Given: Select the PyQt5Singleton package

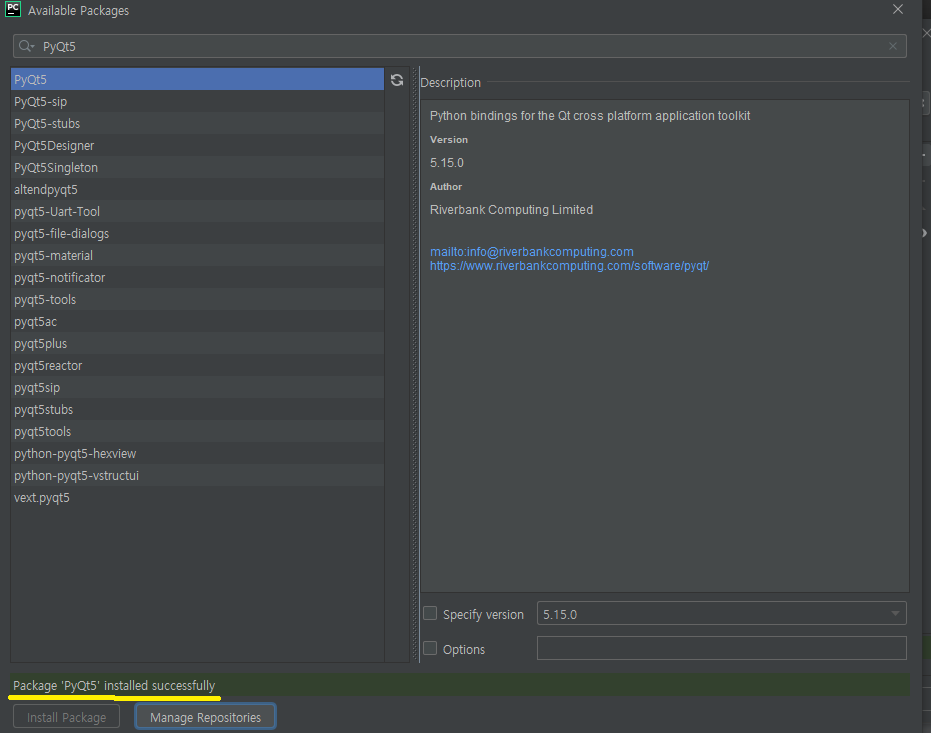Looking at the screenshot, I should point(197,167).
